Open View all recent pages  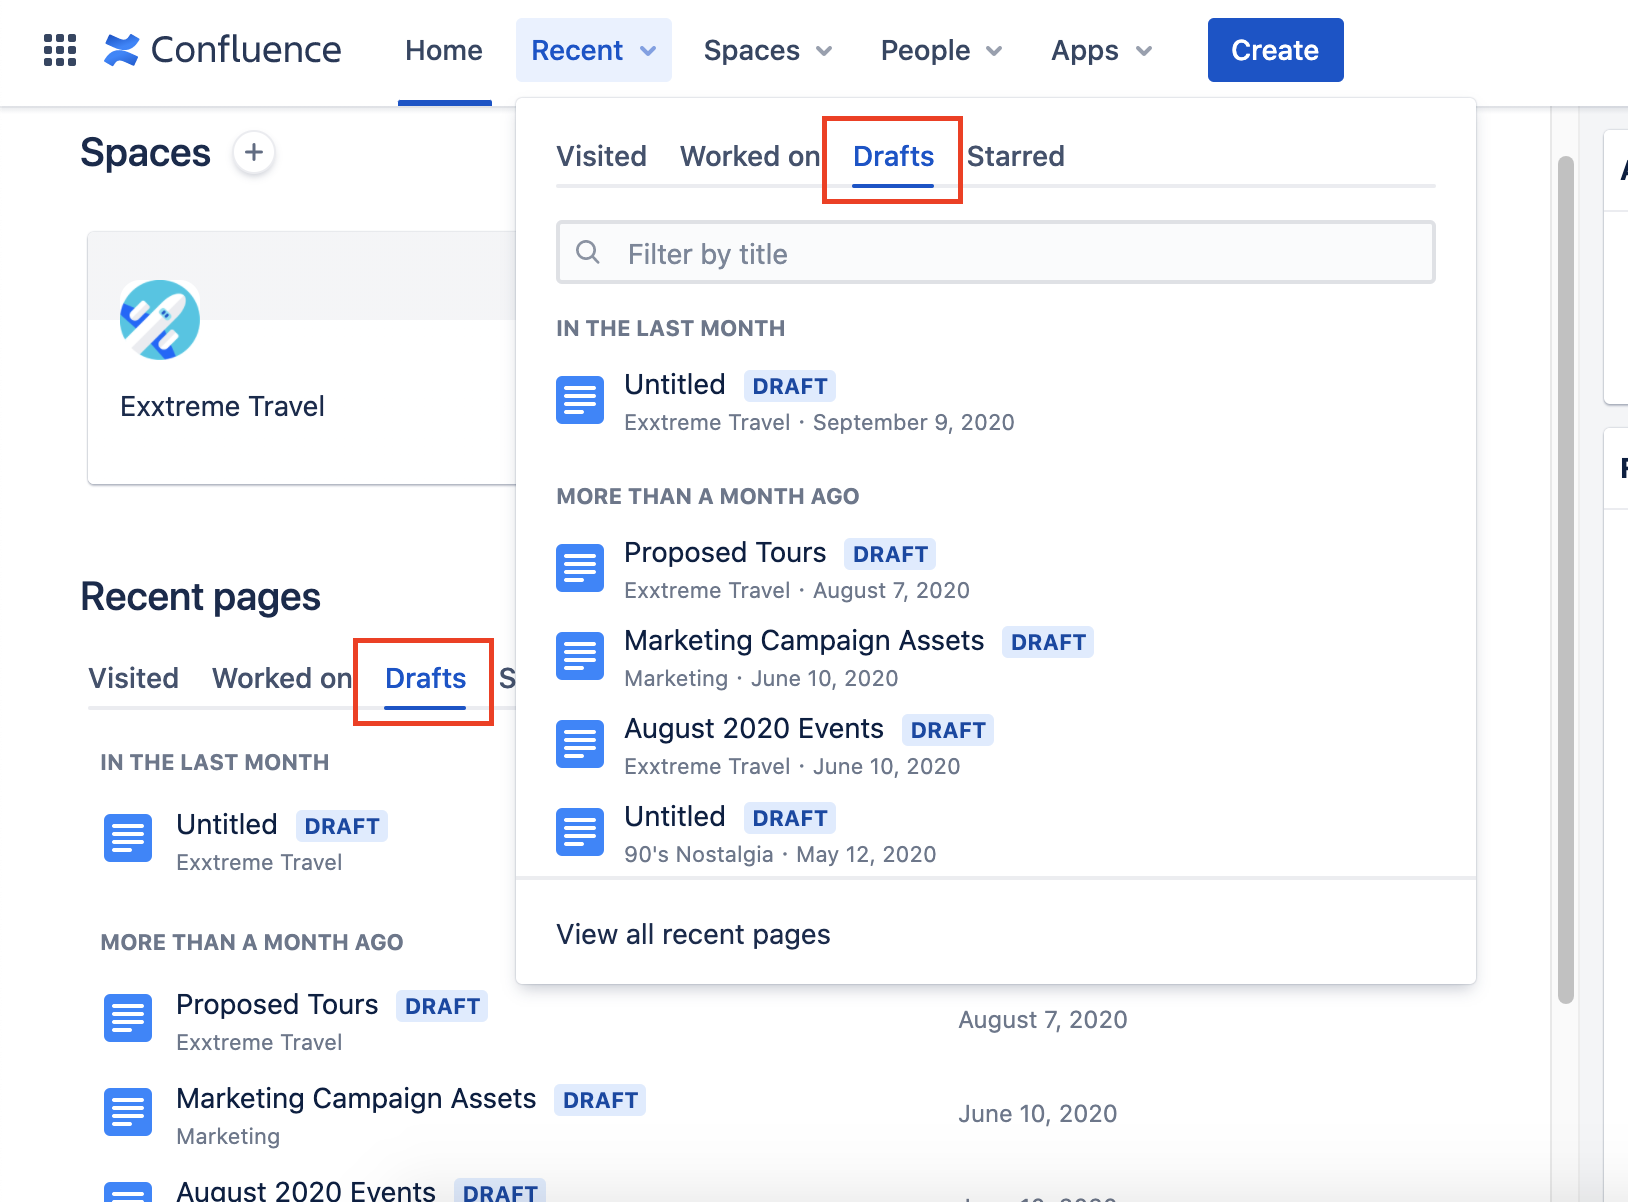692,934
